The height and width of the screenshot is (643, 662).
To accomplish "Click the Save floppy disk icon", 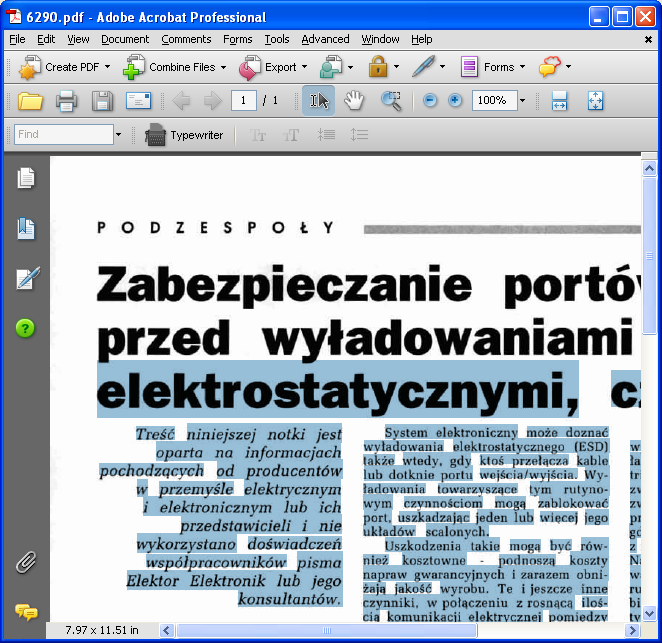I will 102,101.
